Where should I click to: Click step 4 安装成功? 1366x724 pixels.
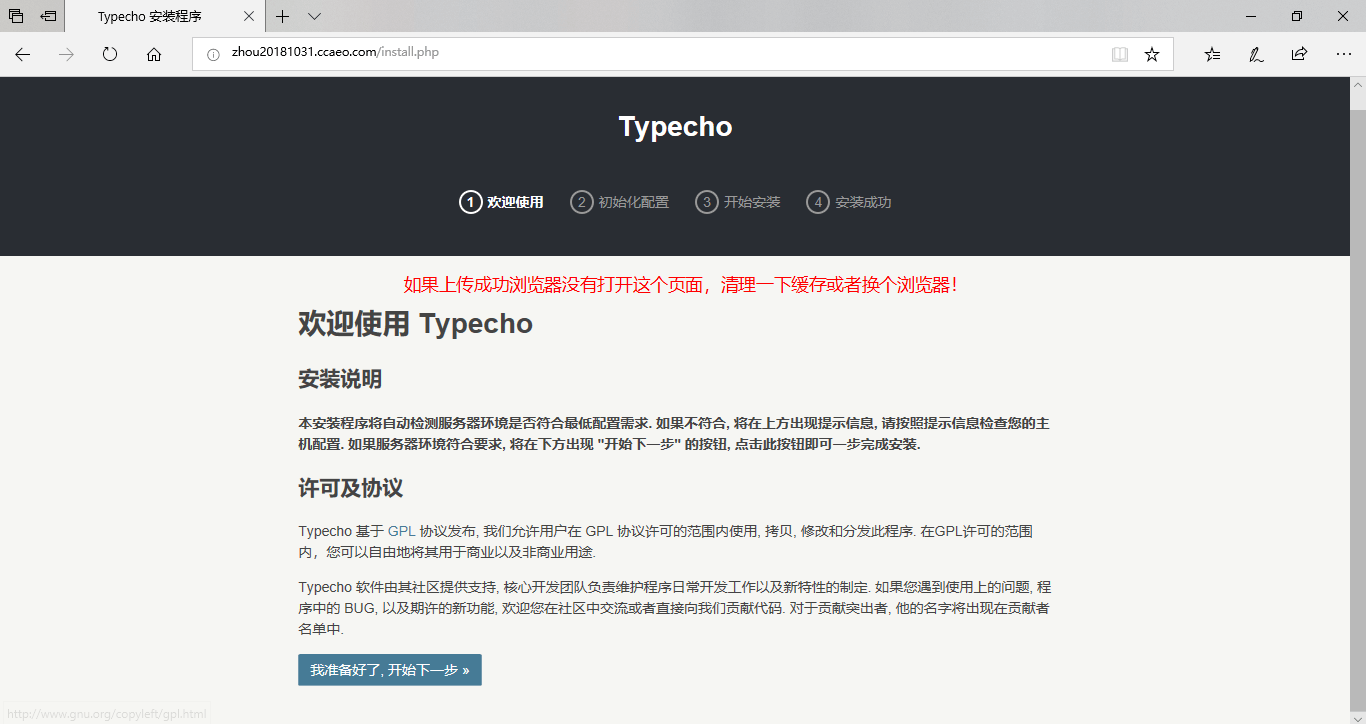click(848, 202)
